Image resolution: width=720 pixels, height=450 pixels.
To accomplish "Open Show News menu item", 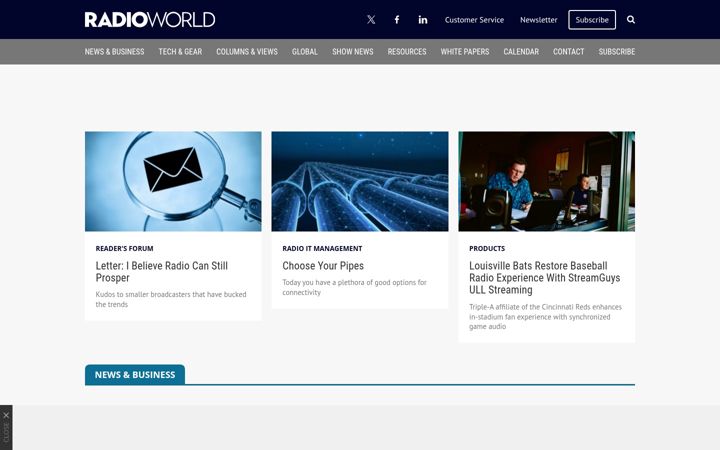I will click(353, 51).
